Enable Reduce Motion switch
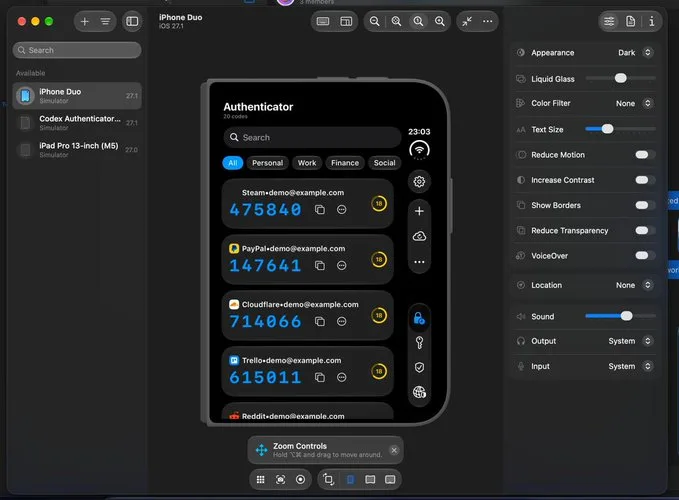This screenshot has width=679, height=500. tap(645, 155)
